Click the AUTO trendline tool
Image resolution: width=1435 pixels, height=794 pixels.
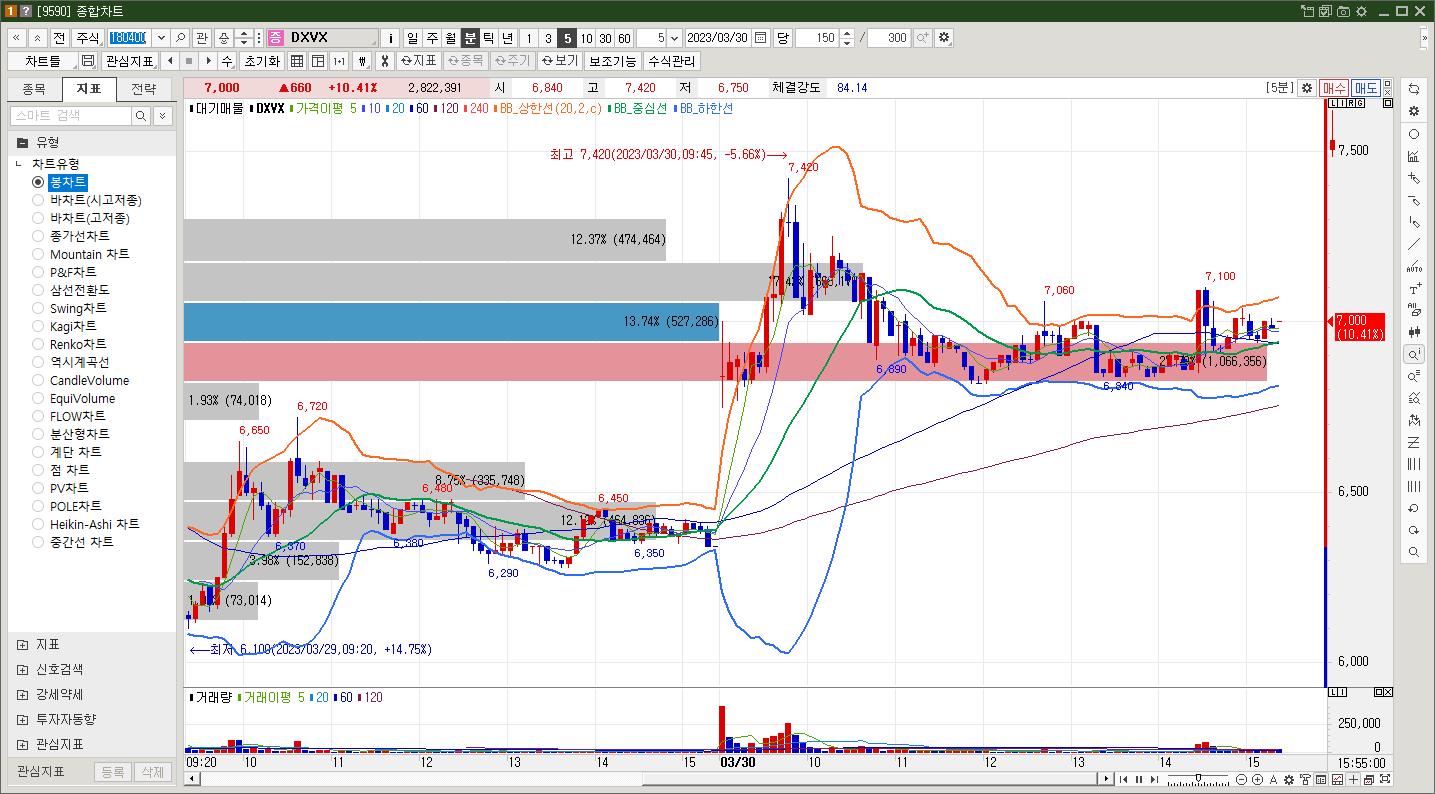(1414, 267)
